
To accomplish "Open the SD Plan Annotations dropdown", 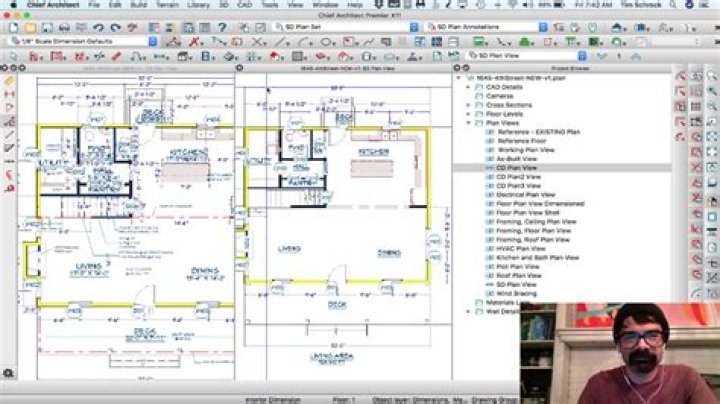I will point(543,27).
